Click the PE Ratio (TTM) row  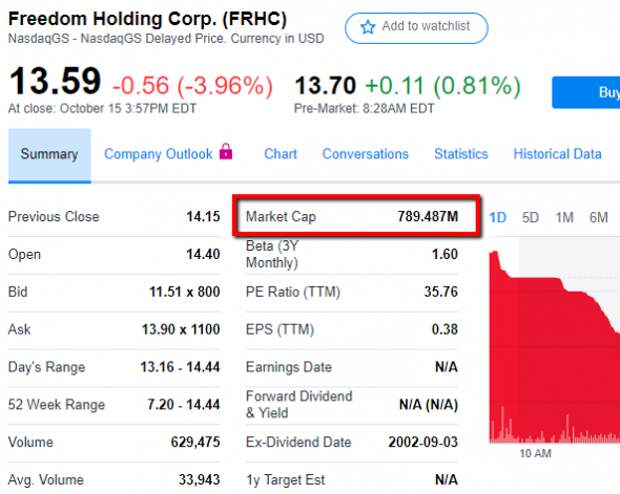352,292
